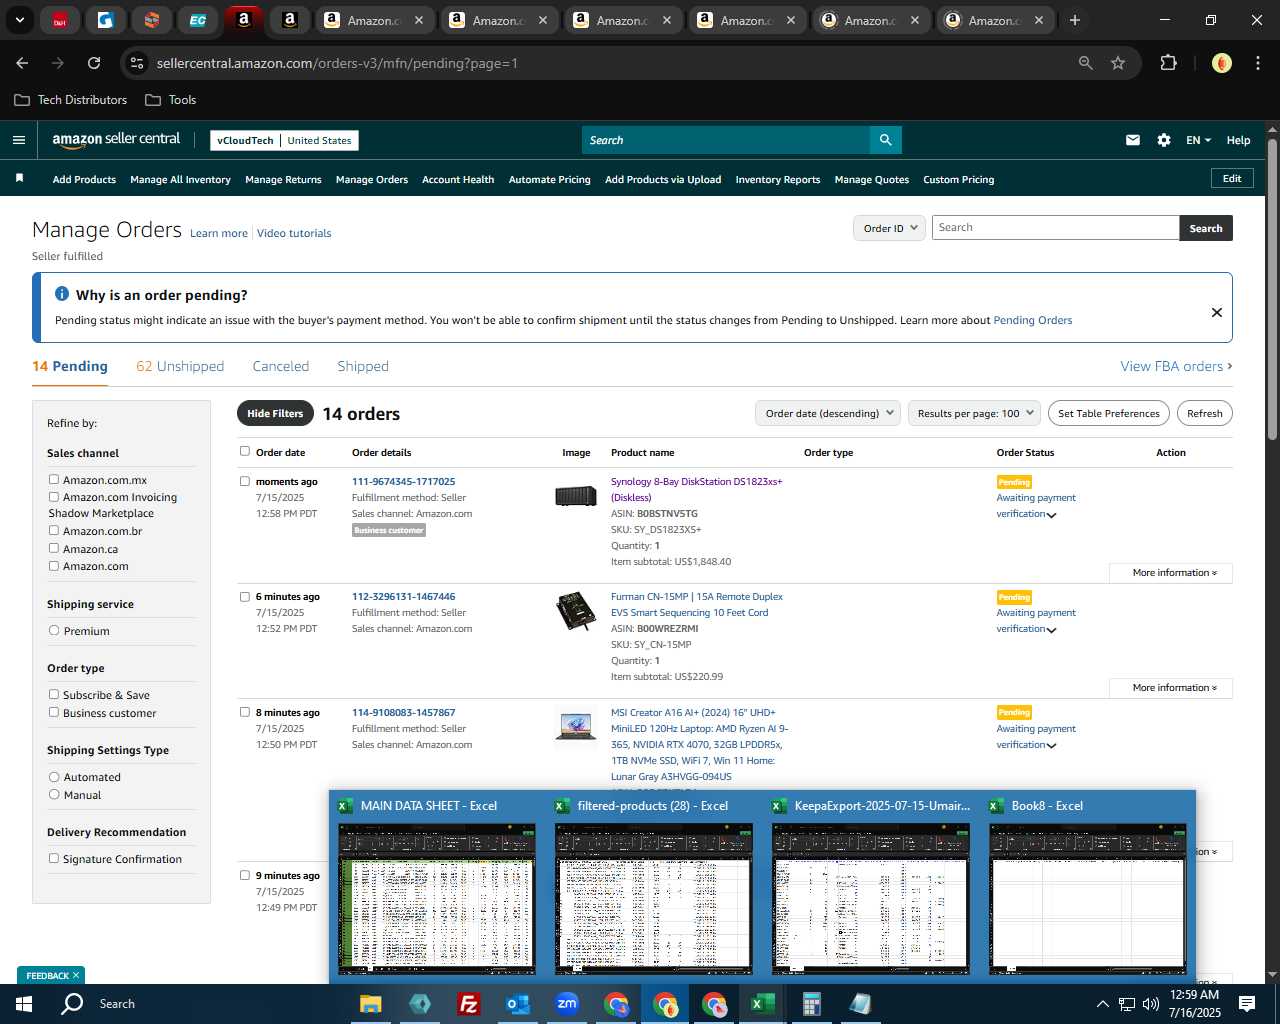Image resolution: width=1280 pixels, height=1024 pixels.
Task: Check the Subscribe & Save order type
Action: click(54, 695)
